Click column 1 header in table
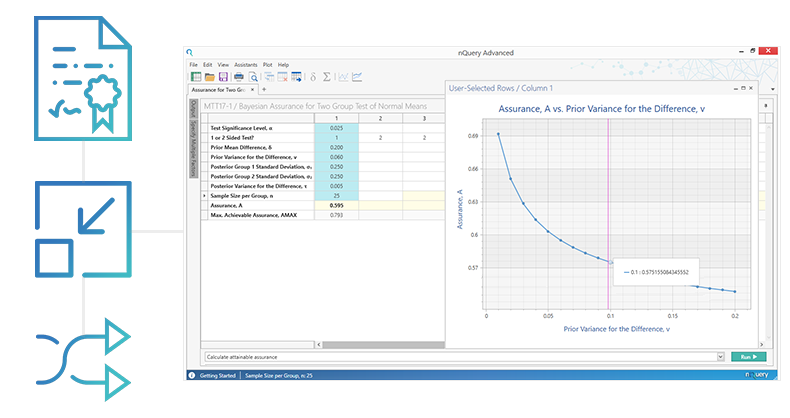Viewport: 790px width, 418px height. coord(337,118)
